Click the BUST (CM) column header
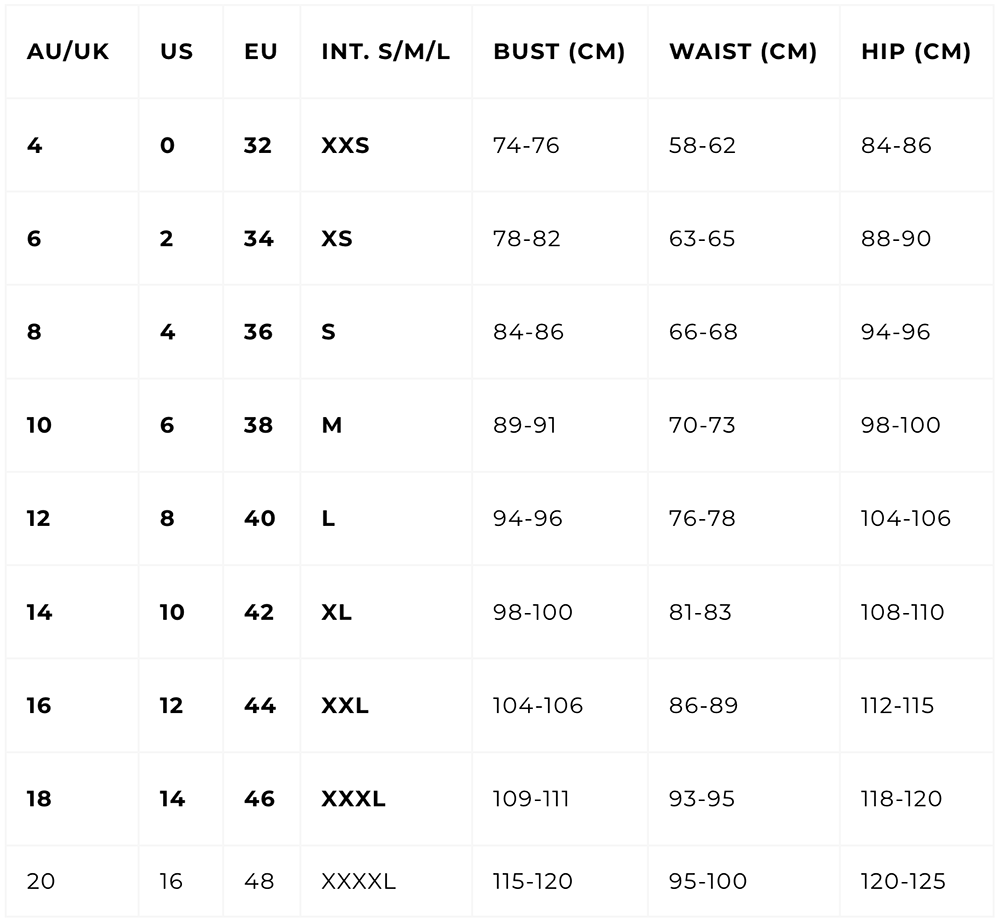The width and height of the screenshot is (1000, 923). click(559, 52)
